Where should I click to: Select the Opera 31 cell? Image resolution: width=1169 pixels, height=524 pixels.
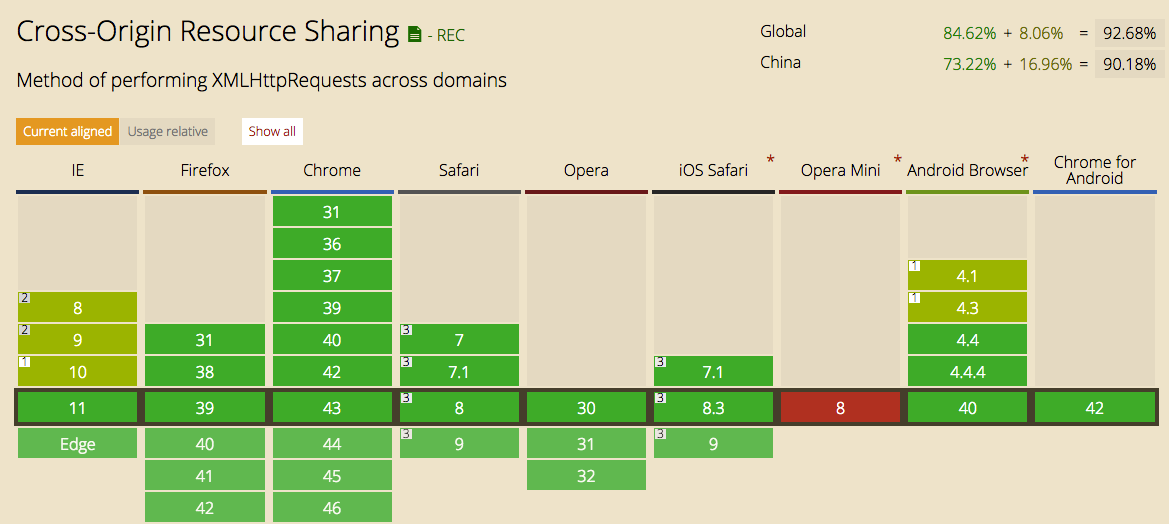click(x=586, y=443)
